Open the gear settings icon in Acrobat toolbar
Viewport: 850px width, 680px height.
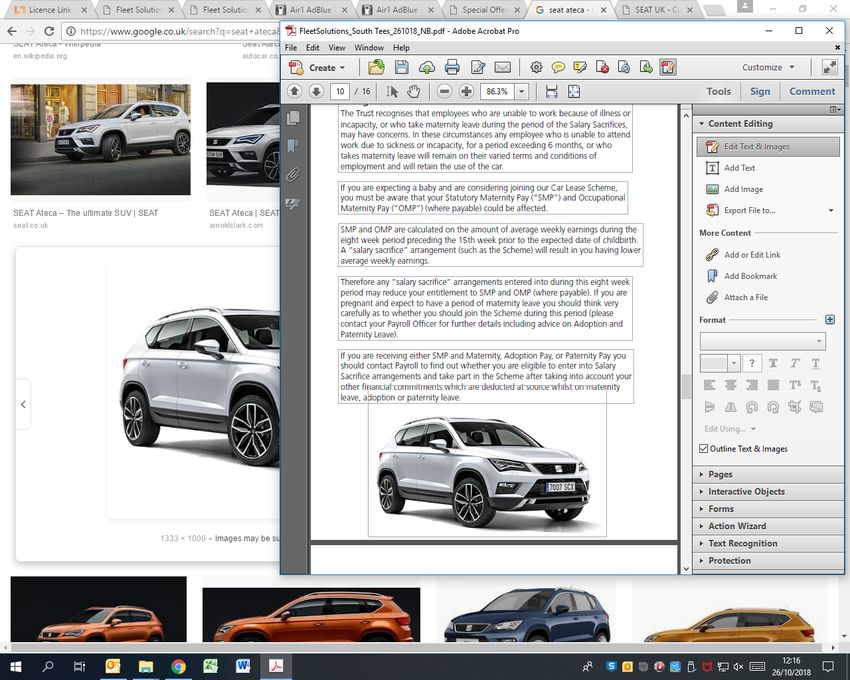click(x=536, y=67)
